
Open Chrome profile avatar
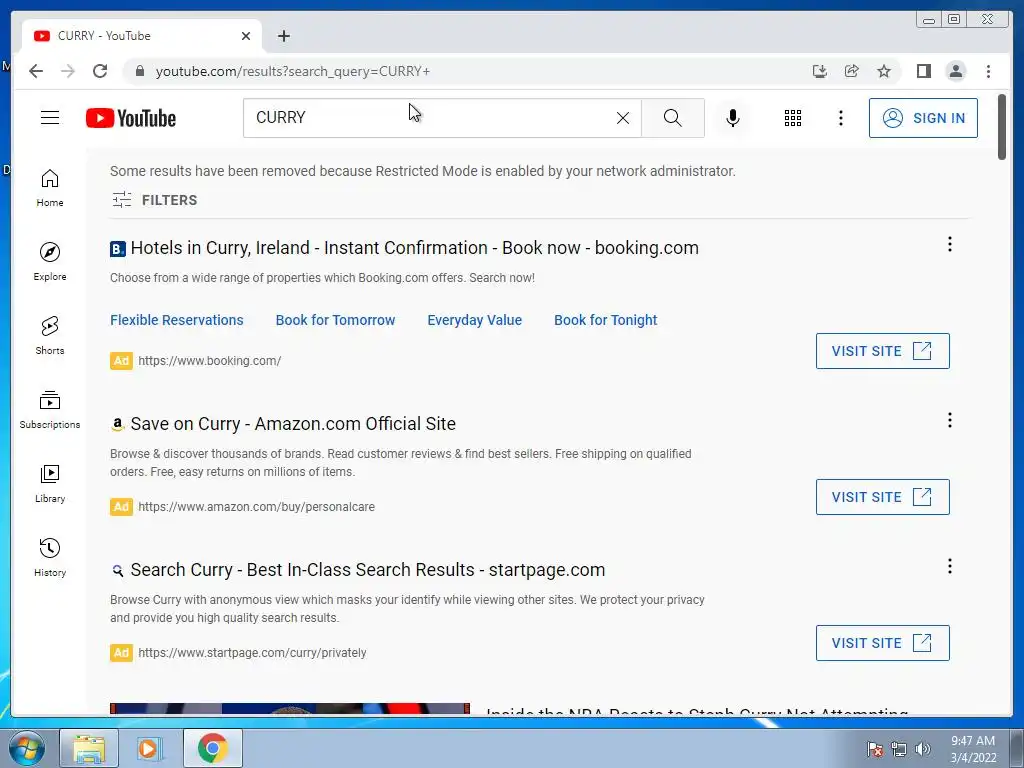(955, 71)
